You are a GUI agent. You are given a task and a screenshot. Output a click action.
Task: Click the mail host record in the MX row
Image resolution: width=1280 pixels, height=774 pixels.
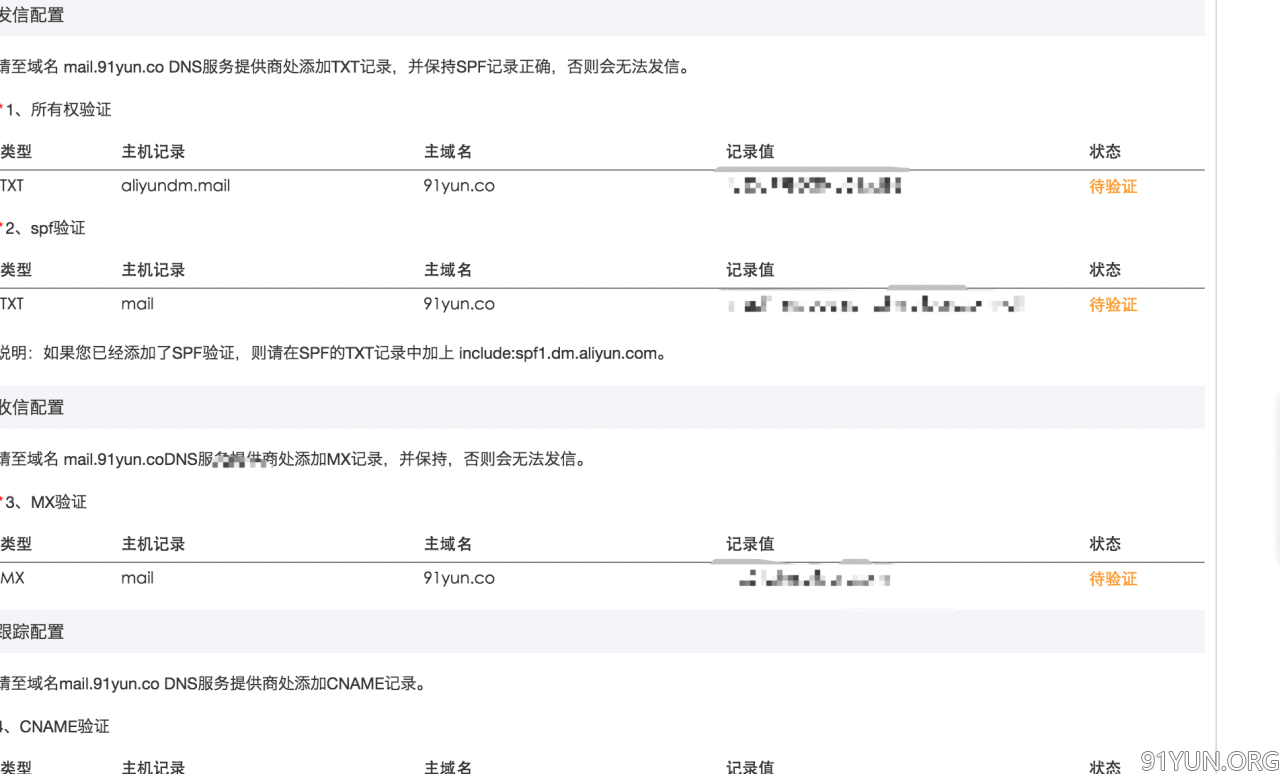coord(137,578)
